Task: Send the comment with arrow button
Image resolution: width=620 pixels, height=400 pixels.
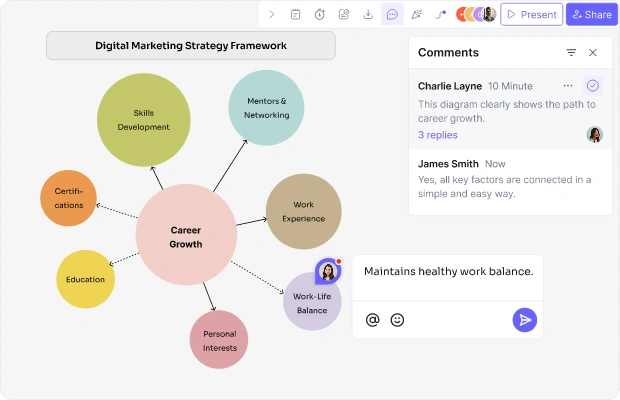Action: pos(525,320)
